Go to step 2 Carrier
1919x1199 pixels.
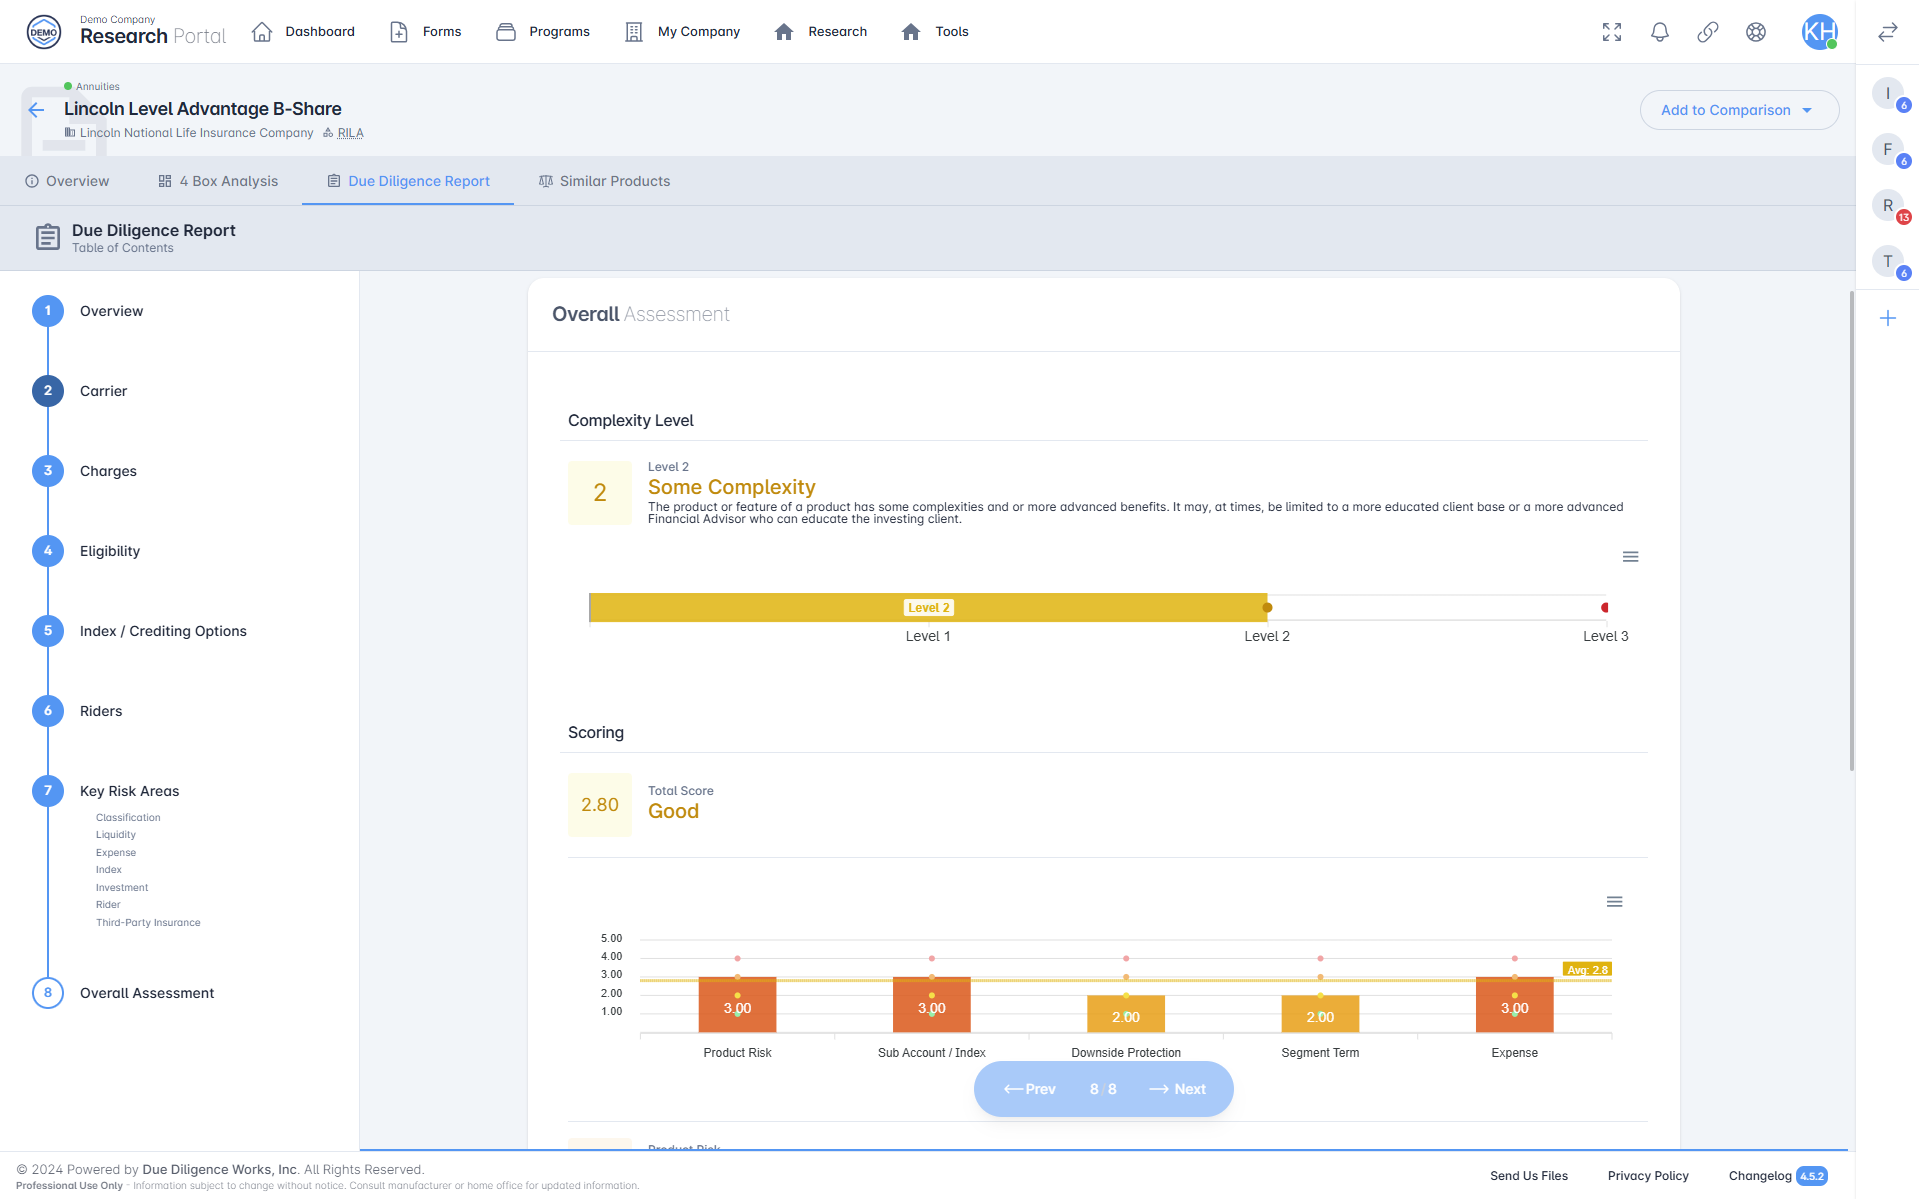pos(80,391)
